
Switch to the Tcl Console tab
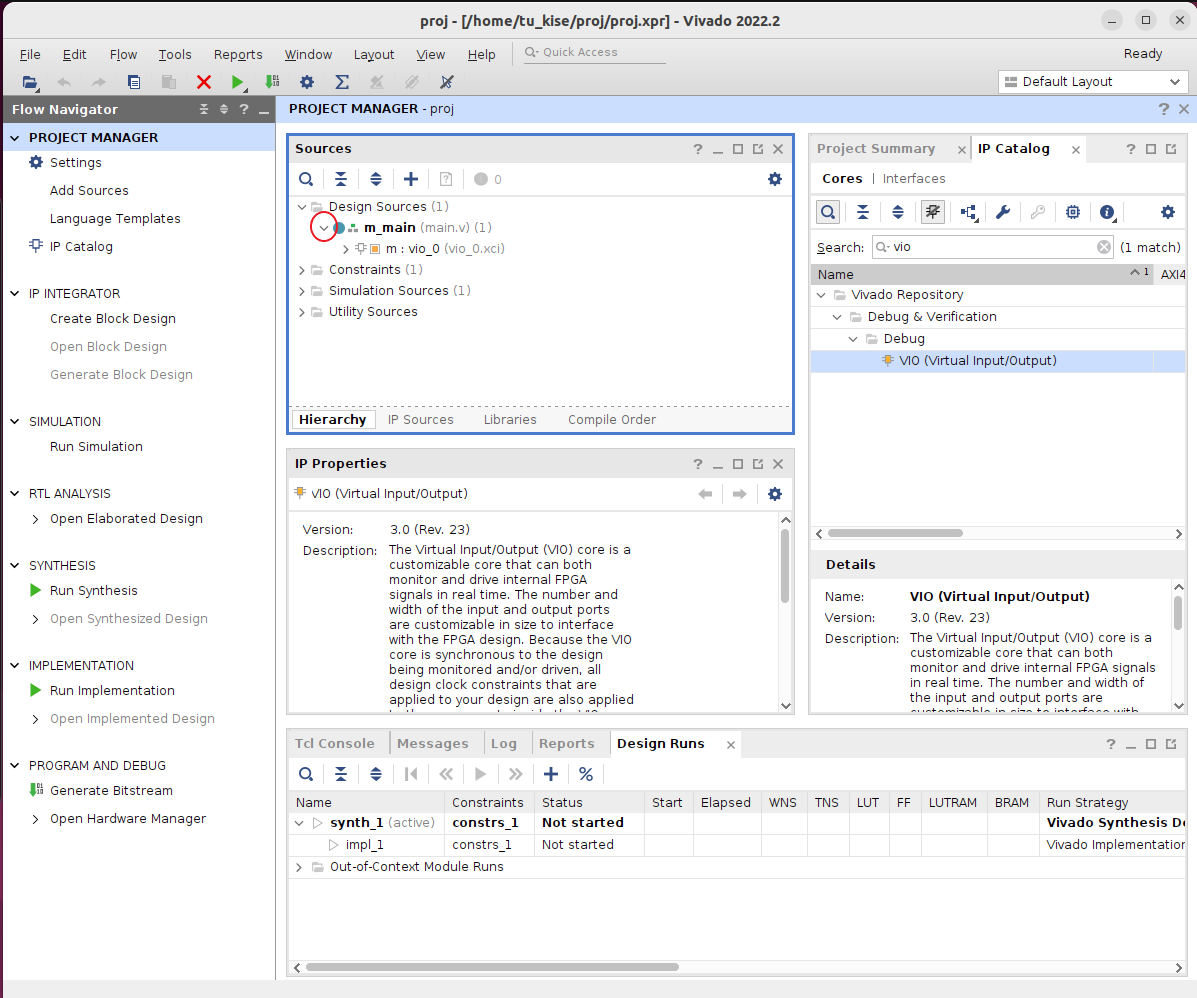(335, 744)
